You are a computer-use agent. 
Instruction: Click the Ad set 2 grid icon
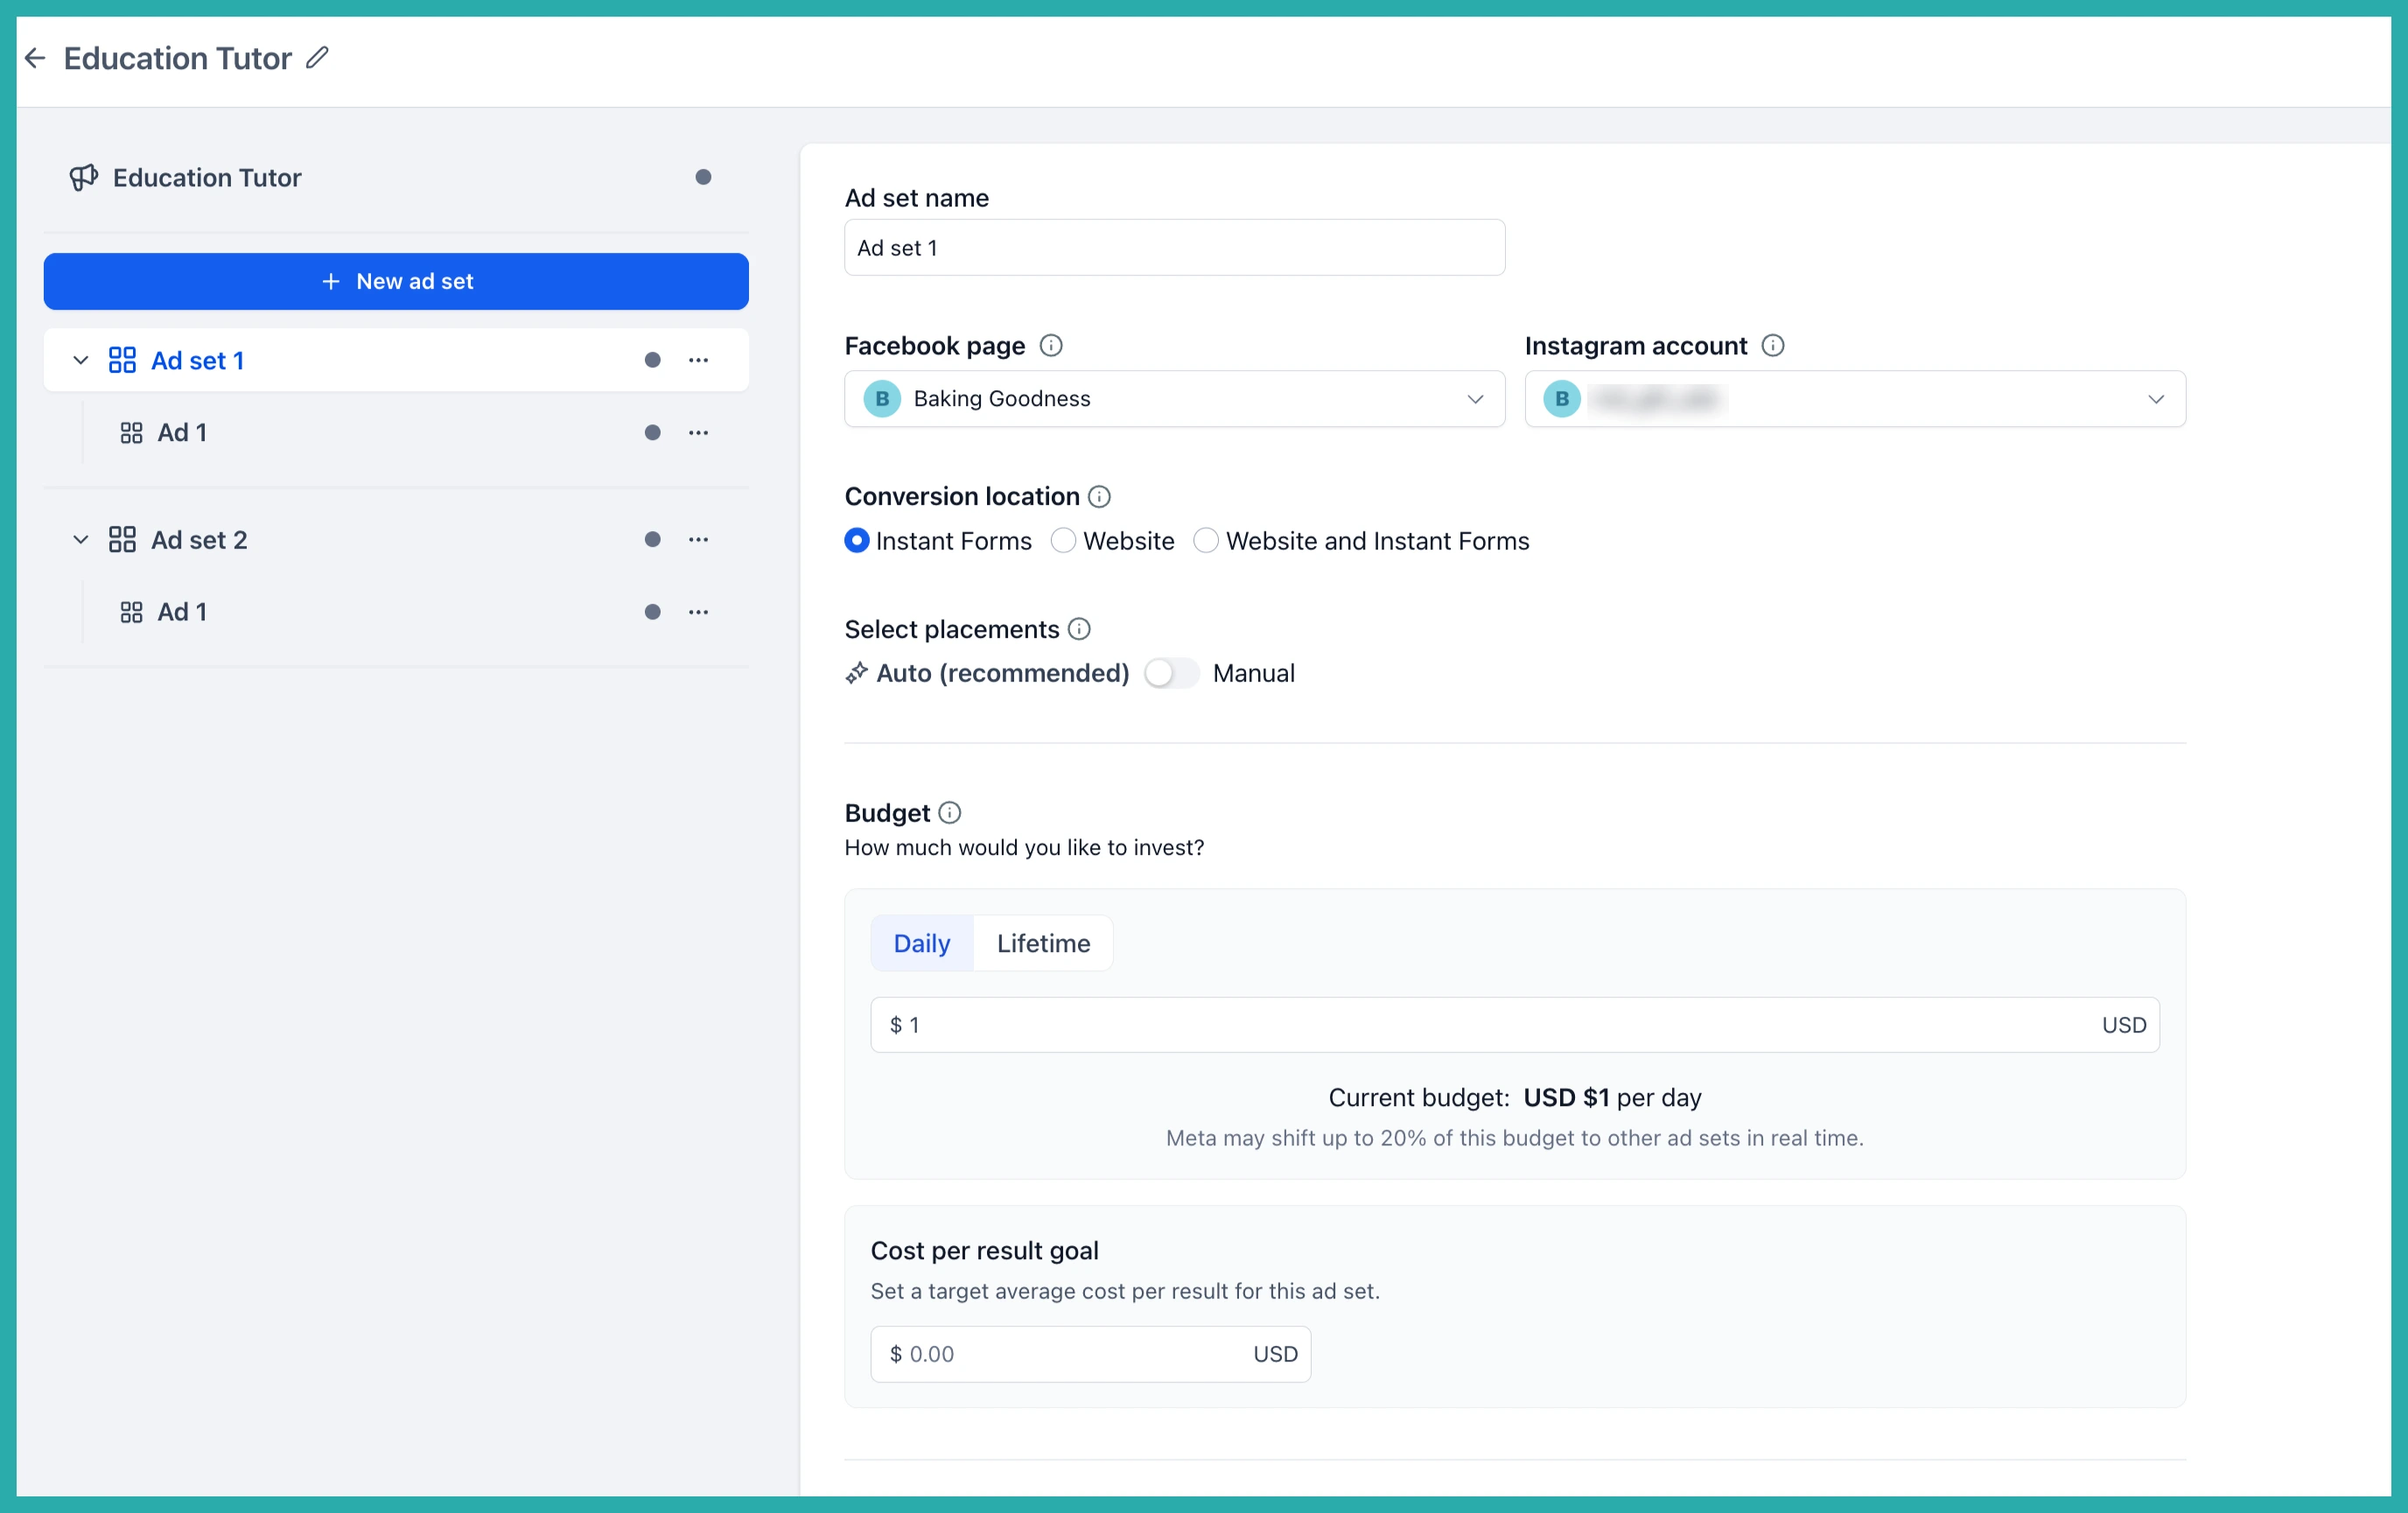tap(122, 539)
